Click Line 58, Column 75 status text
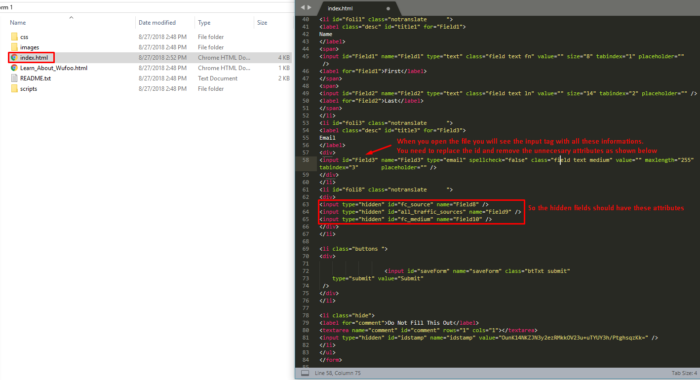700x380 pixels. 338,373
